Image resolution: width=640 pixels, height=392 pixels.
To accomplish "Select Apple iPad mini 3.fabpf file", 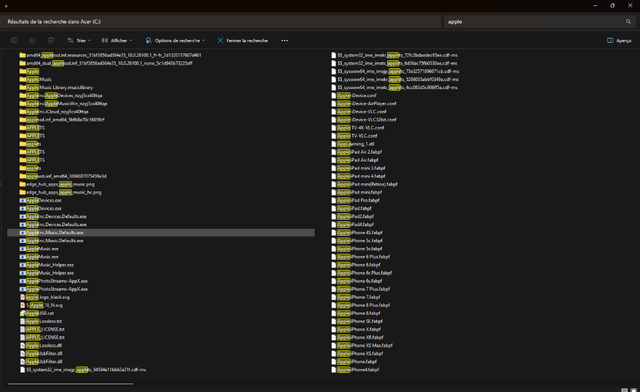I will click(358, 168).
